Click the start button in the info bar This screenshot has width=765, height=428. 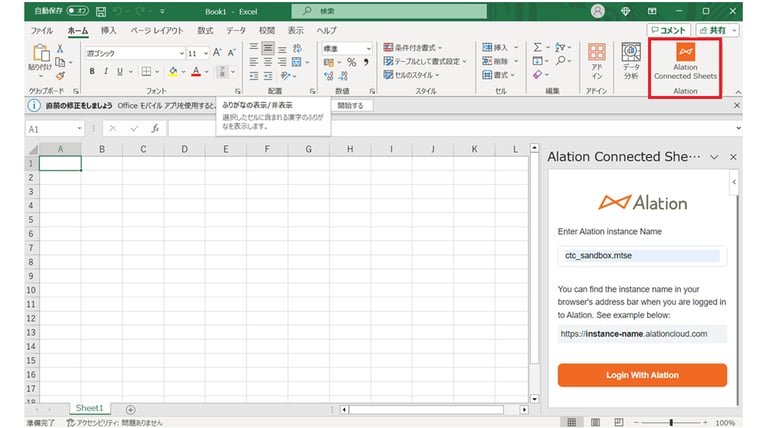pyautogui.click(x=351, y=105)
